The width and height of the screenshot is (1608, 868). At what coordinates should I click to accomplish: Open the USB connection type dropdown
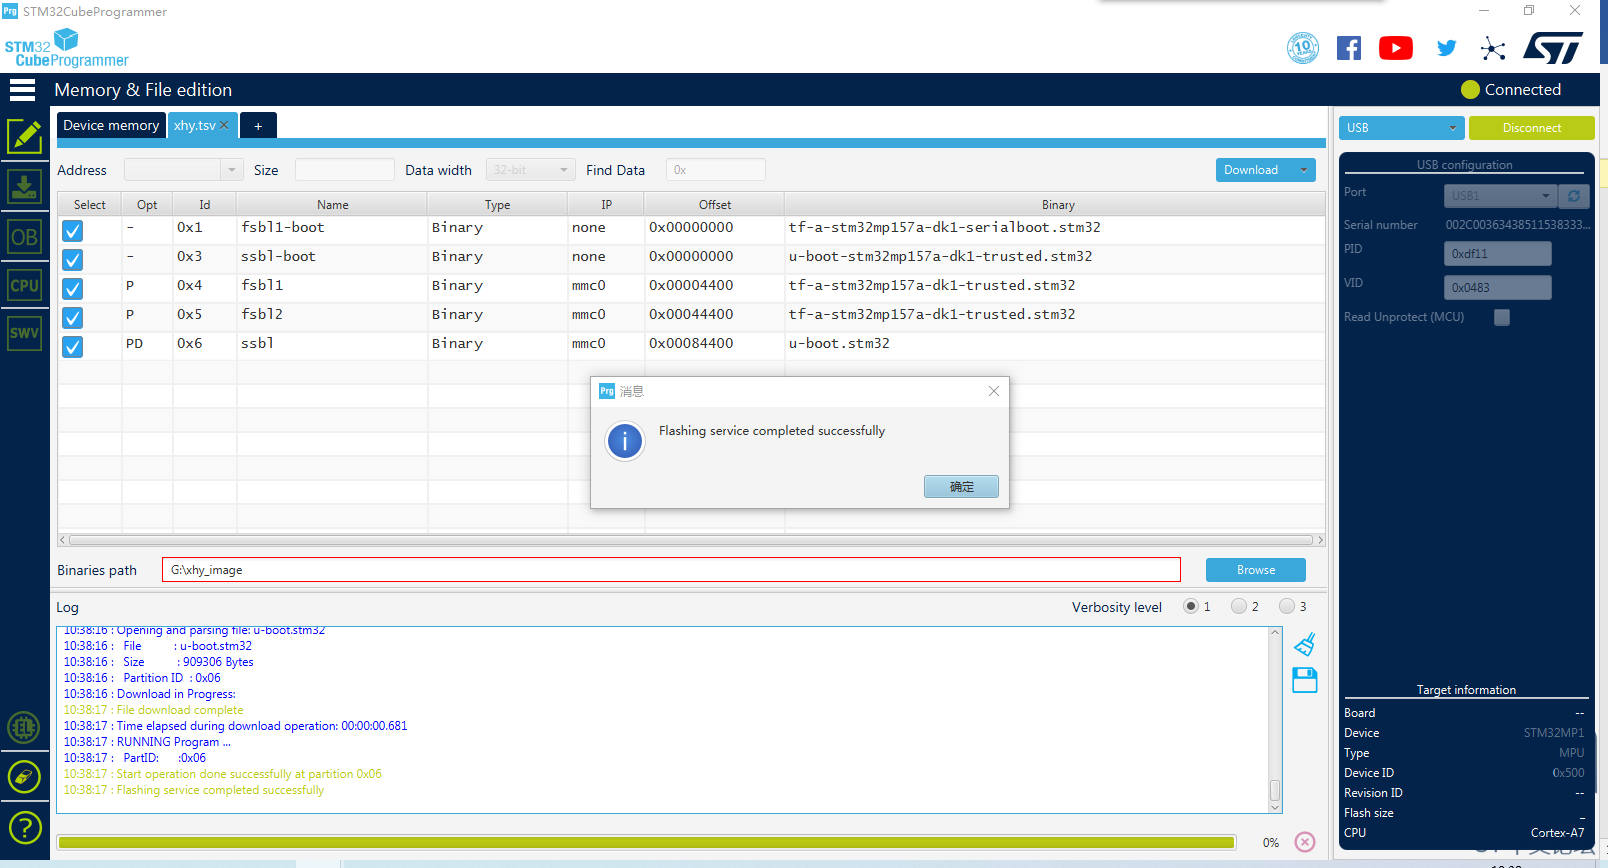[1402, 128]
